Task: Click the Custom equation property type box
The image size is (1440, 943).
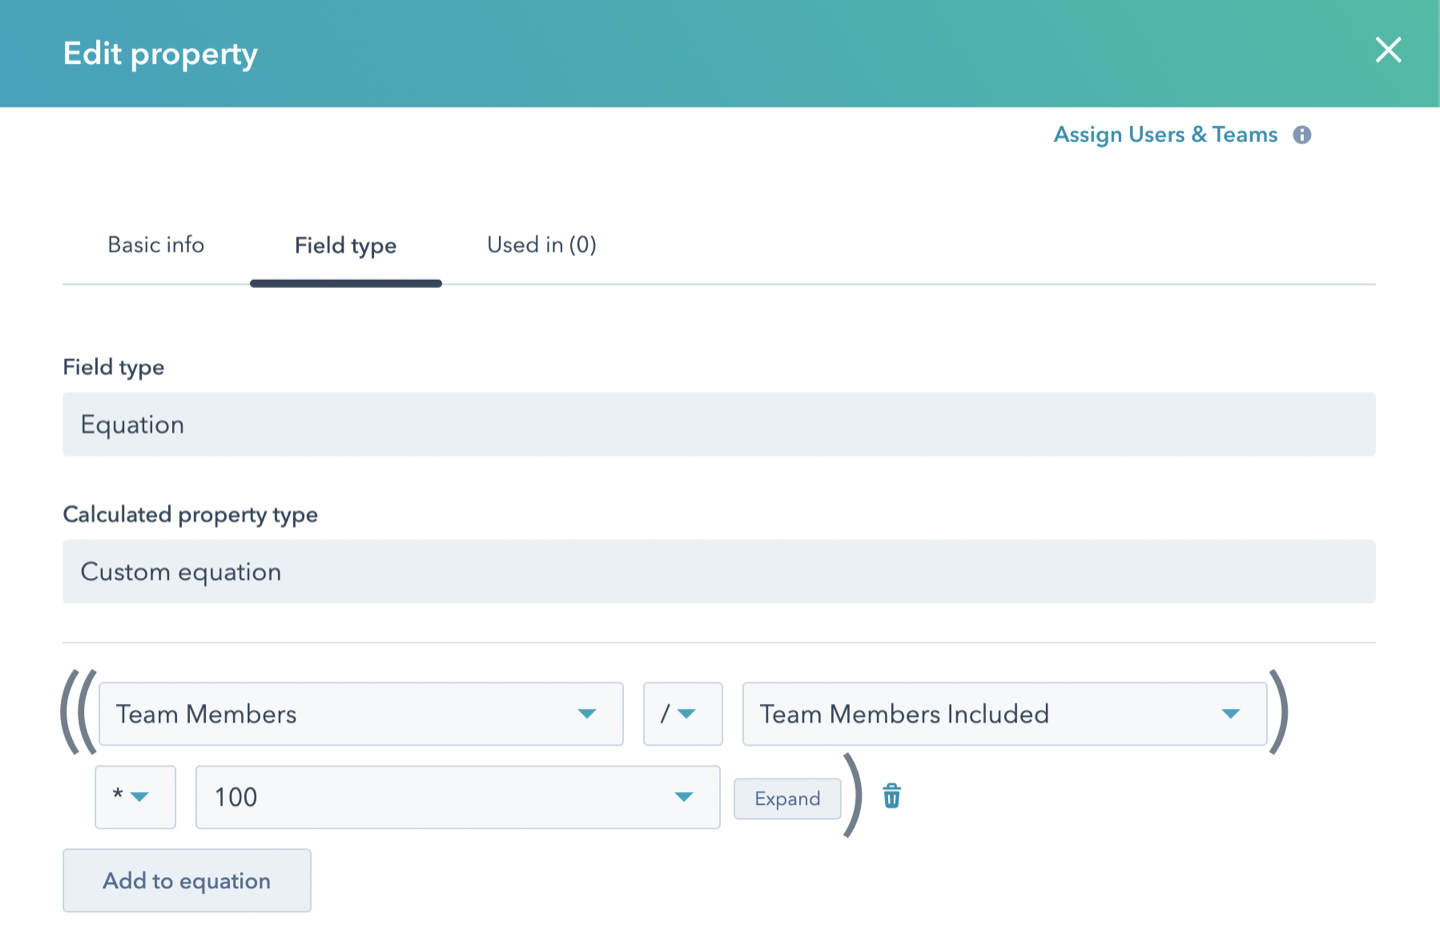Action: pyautogui.click(x=719, y=571)
